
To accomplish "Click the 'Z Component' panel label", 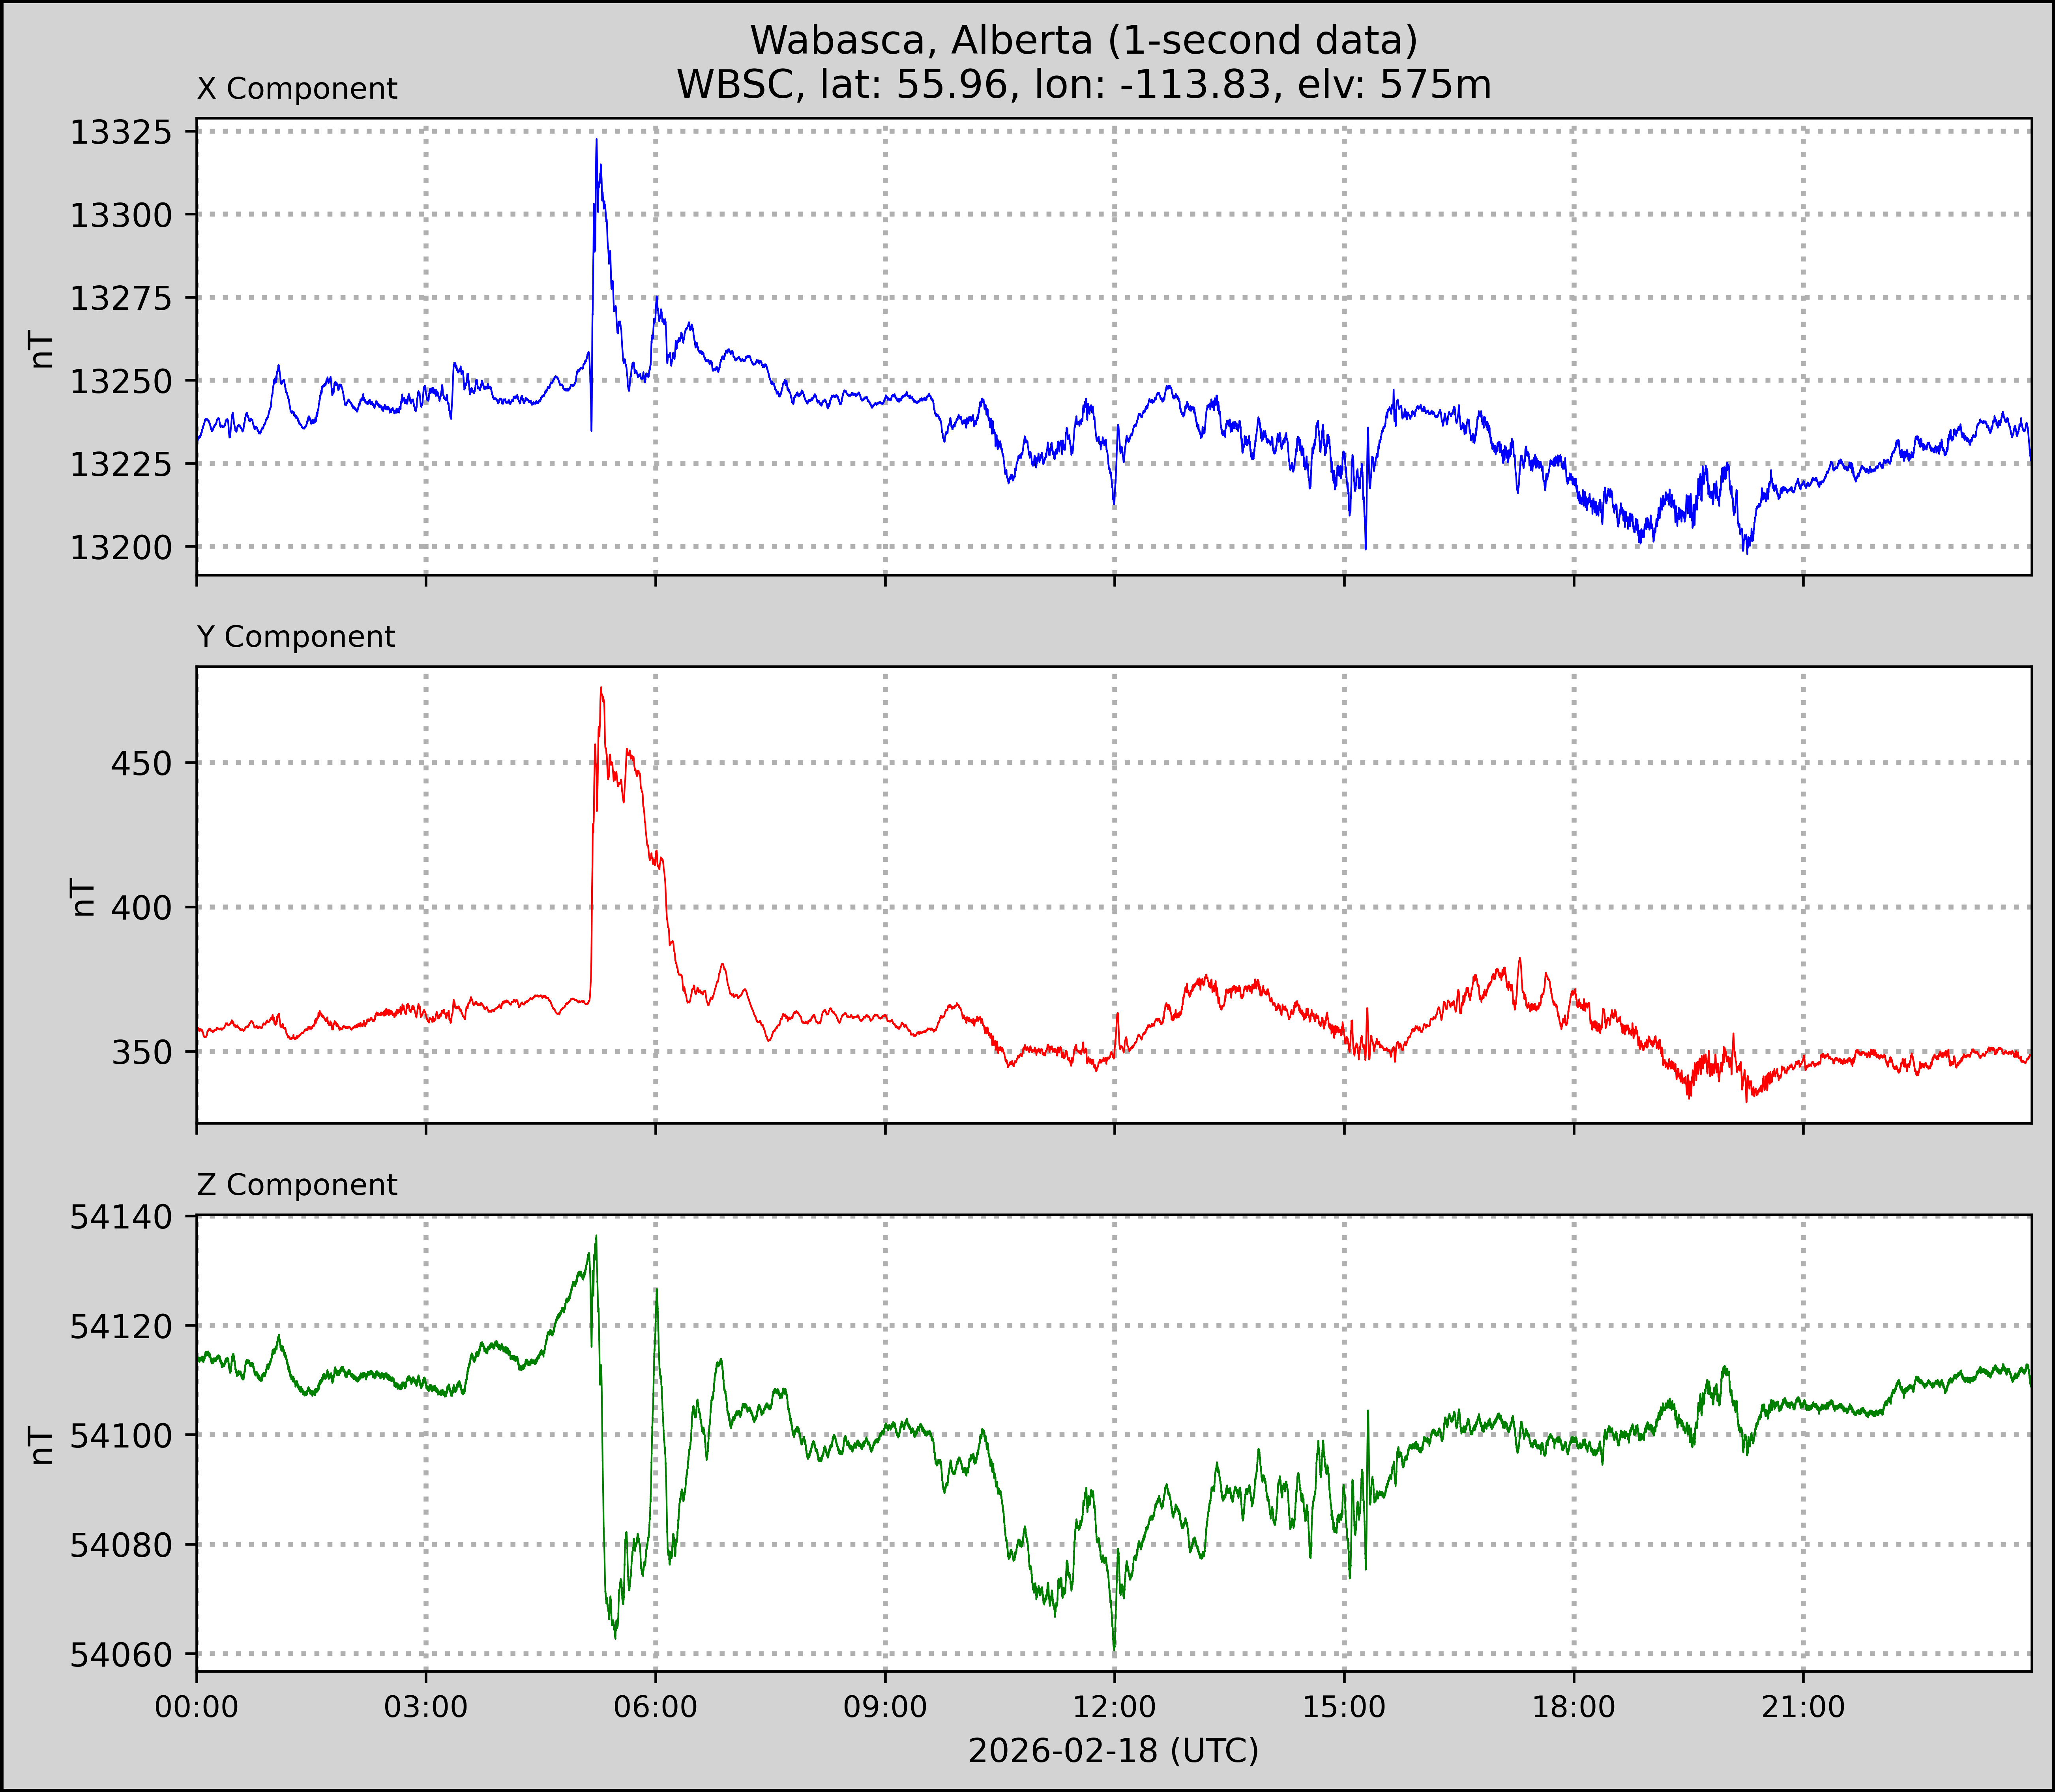I will [x=297, y=1185].
